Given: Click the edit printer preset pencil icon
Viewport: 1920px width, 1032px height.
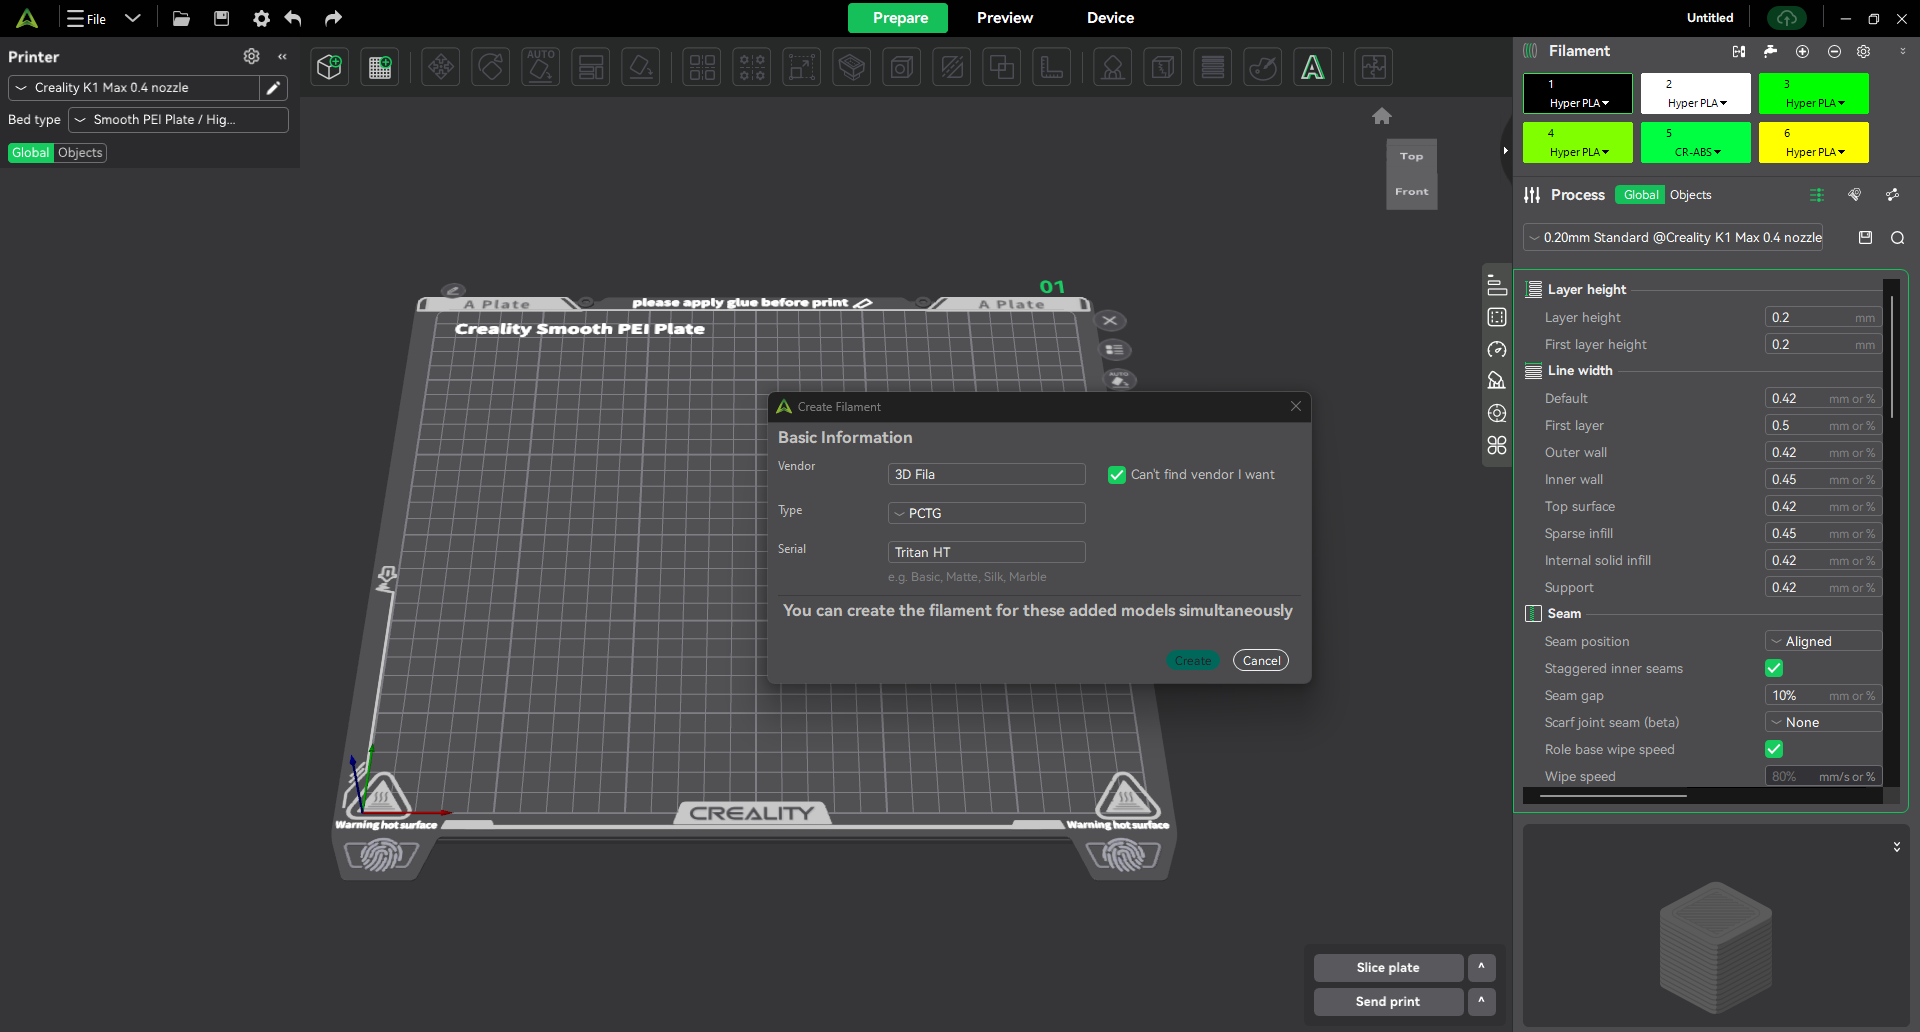Looking at the screenshot, I should (x=273, y=88).
